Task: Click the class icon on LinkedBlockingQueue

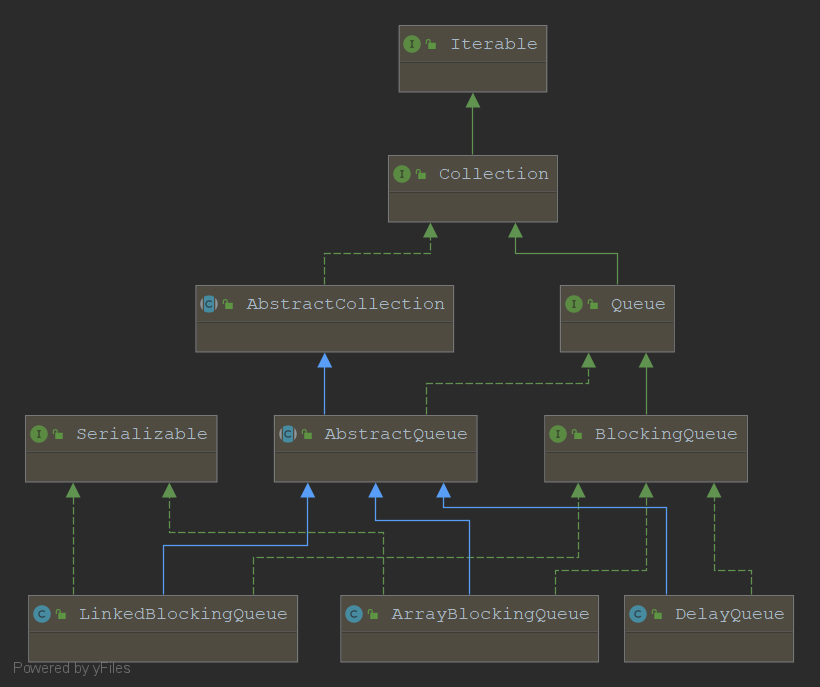Action: [x=42, y=614]
